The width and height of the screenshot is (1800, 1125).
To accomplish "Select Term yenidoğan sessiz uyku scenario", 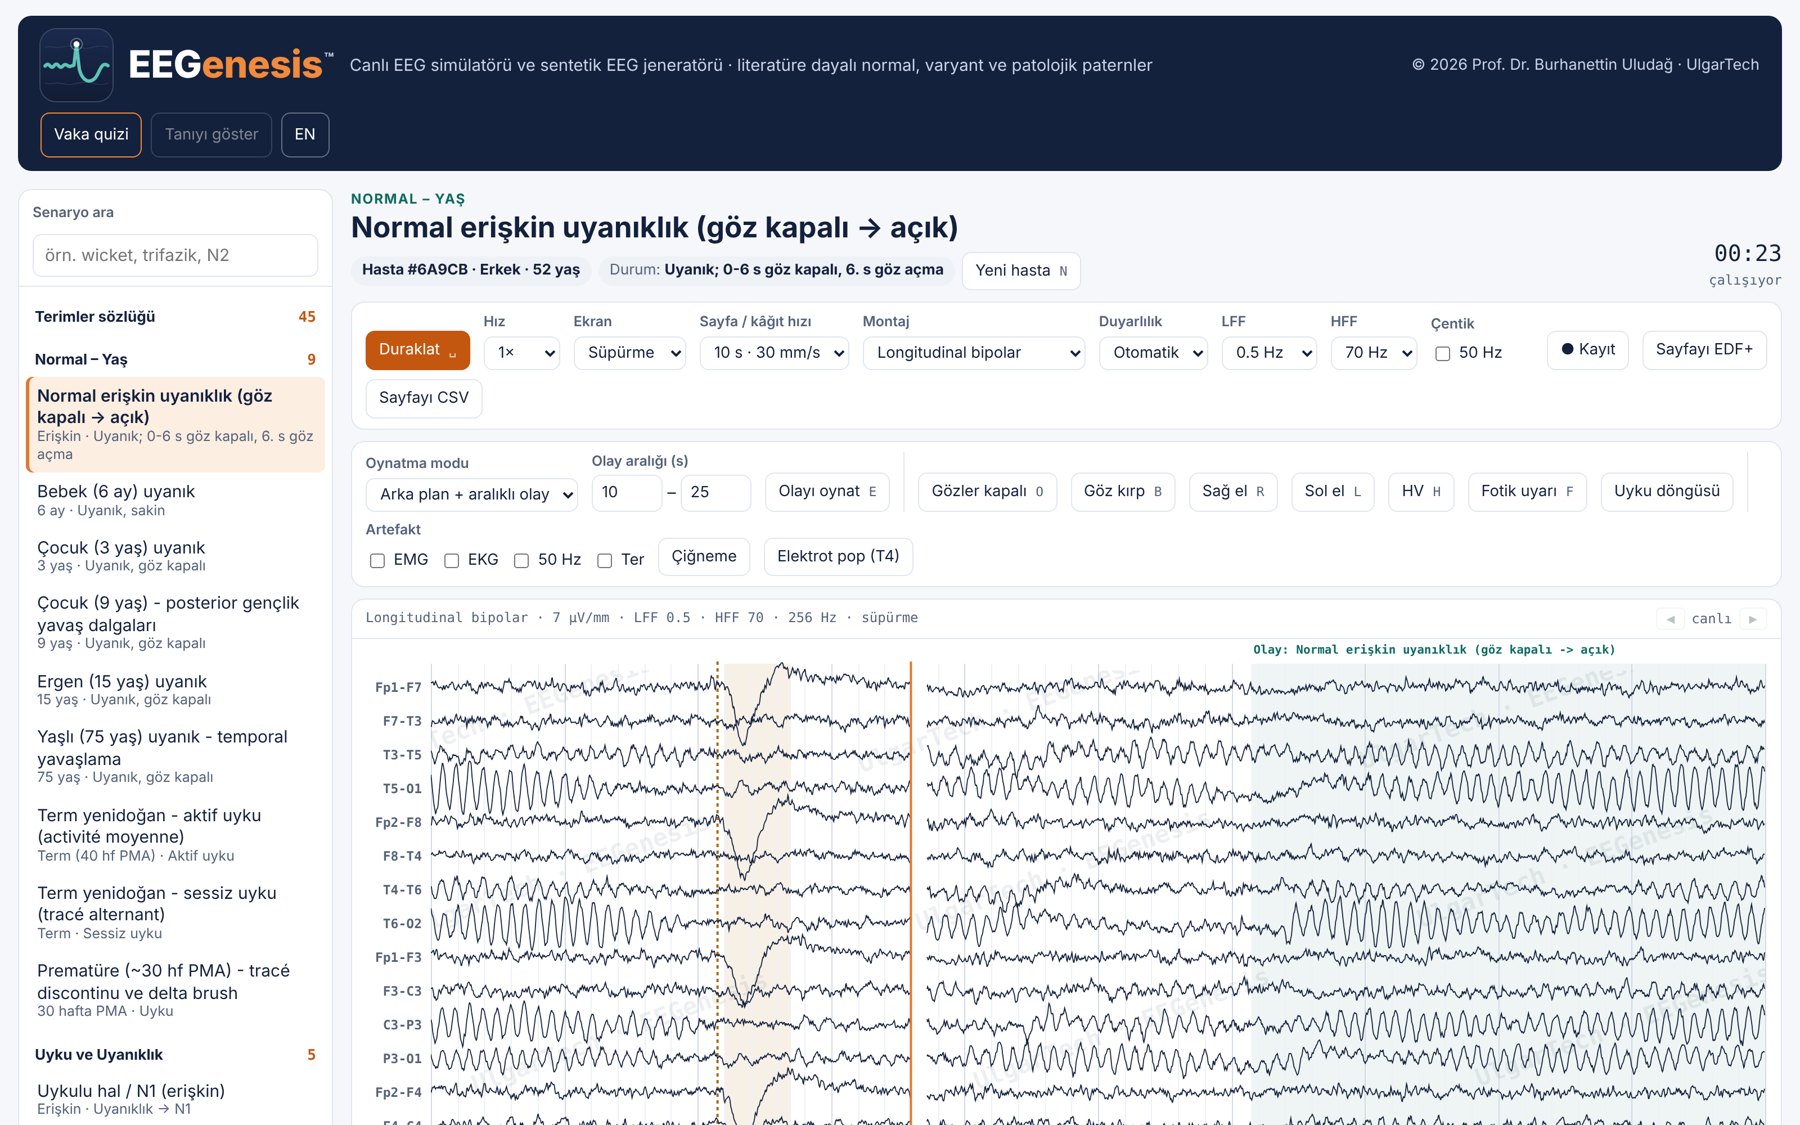I will [x=175, y=912].
